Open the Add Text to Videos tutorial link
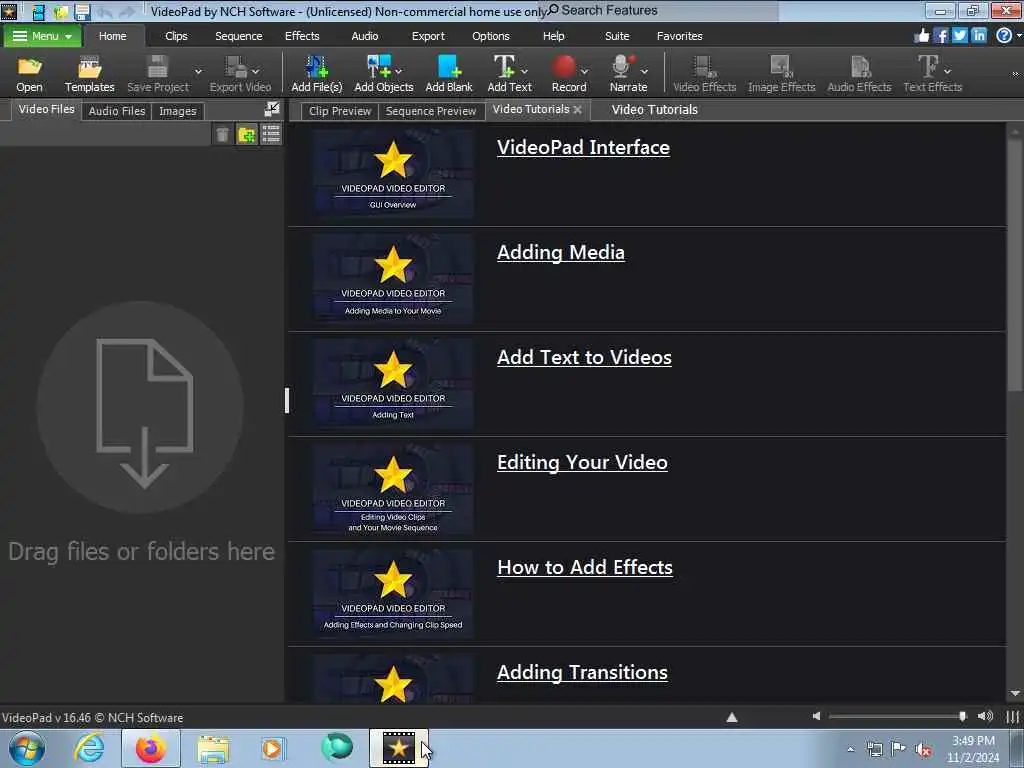 tap(584, 358)
